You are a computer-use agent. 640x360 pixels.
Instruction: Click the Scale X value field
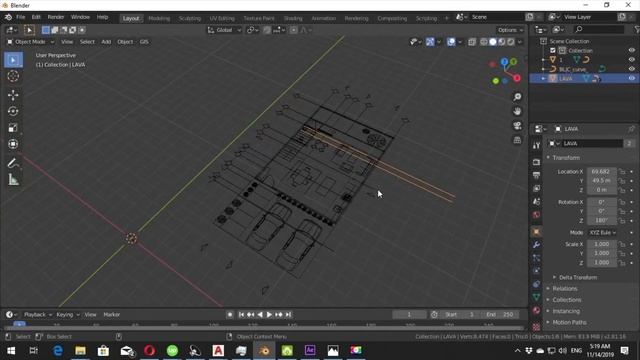pyautogui.click(x=602, y=244)
